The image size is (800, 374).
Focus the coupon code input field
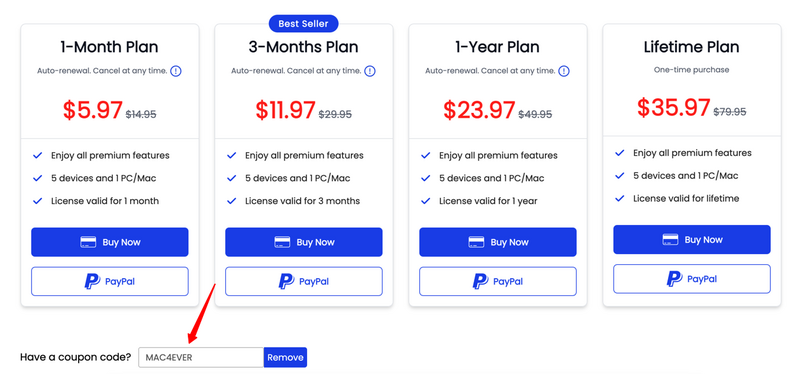coord(201,357)
